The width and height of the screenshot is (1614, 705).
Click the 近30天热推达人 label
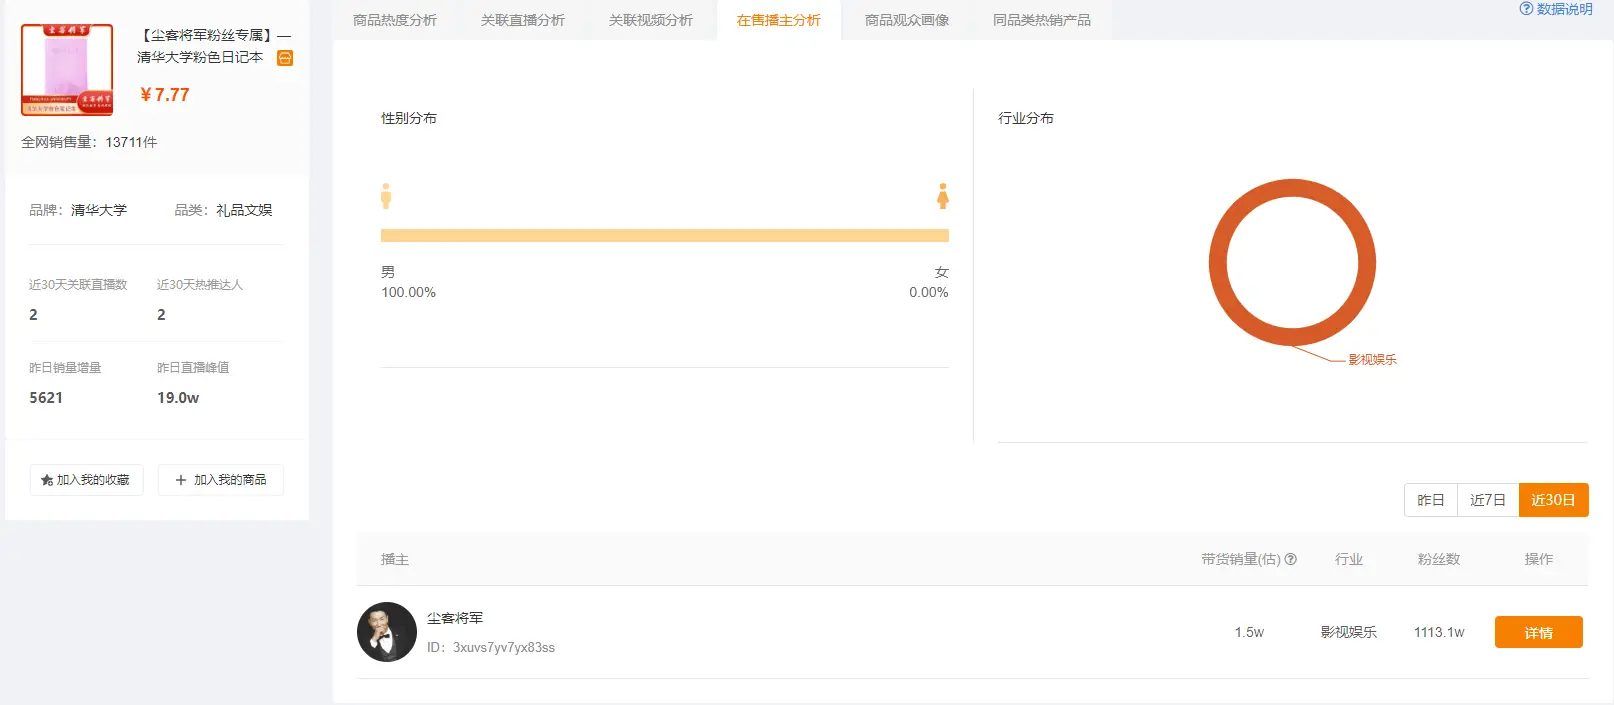click(x=200, y=285)
